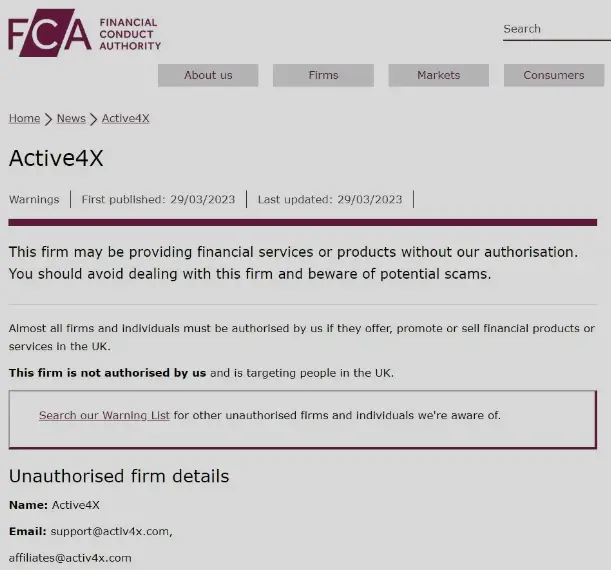Click the First published date text

point(158,199)
